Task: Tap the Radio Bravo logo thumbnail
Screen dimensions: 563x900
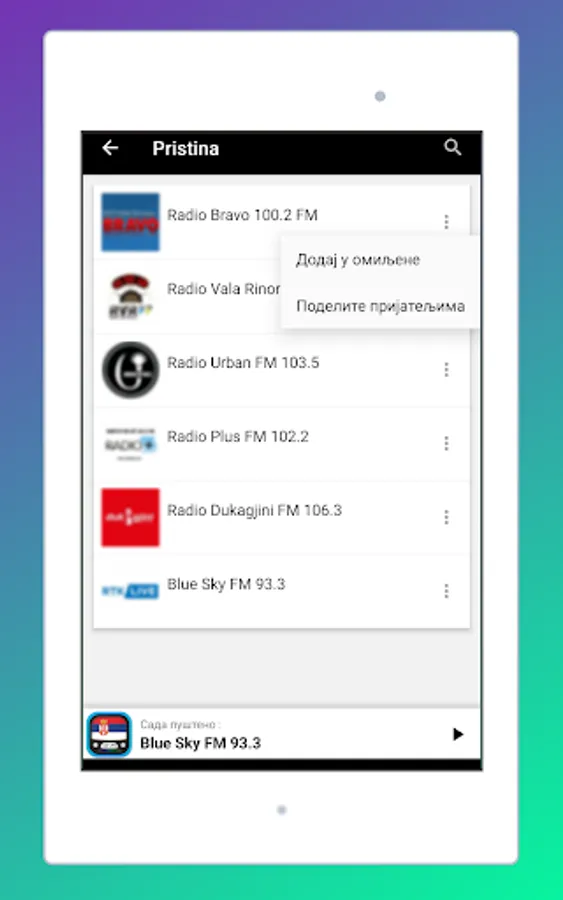Action: (x=130, y=222)
